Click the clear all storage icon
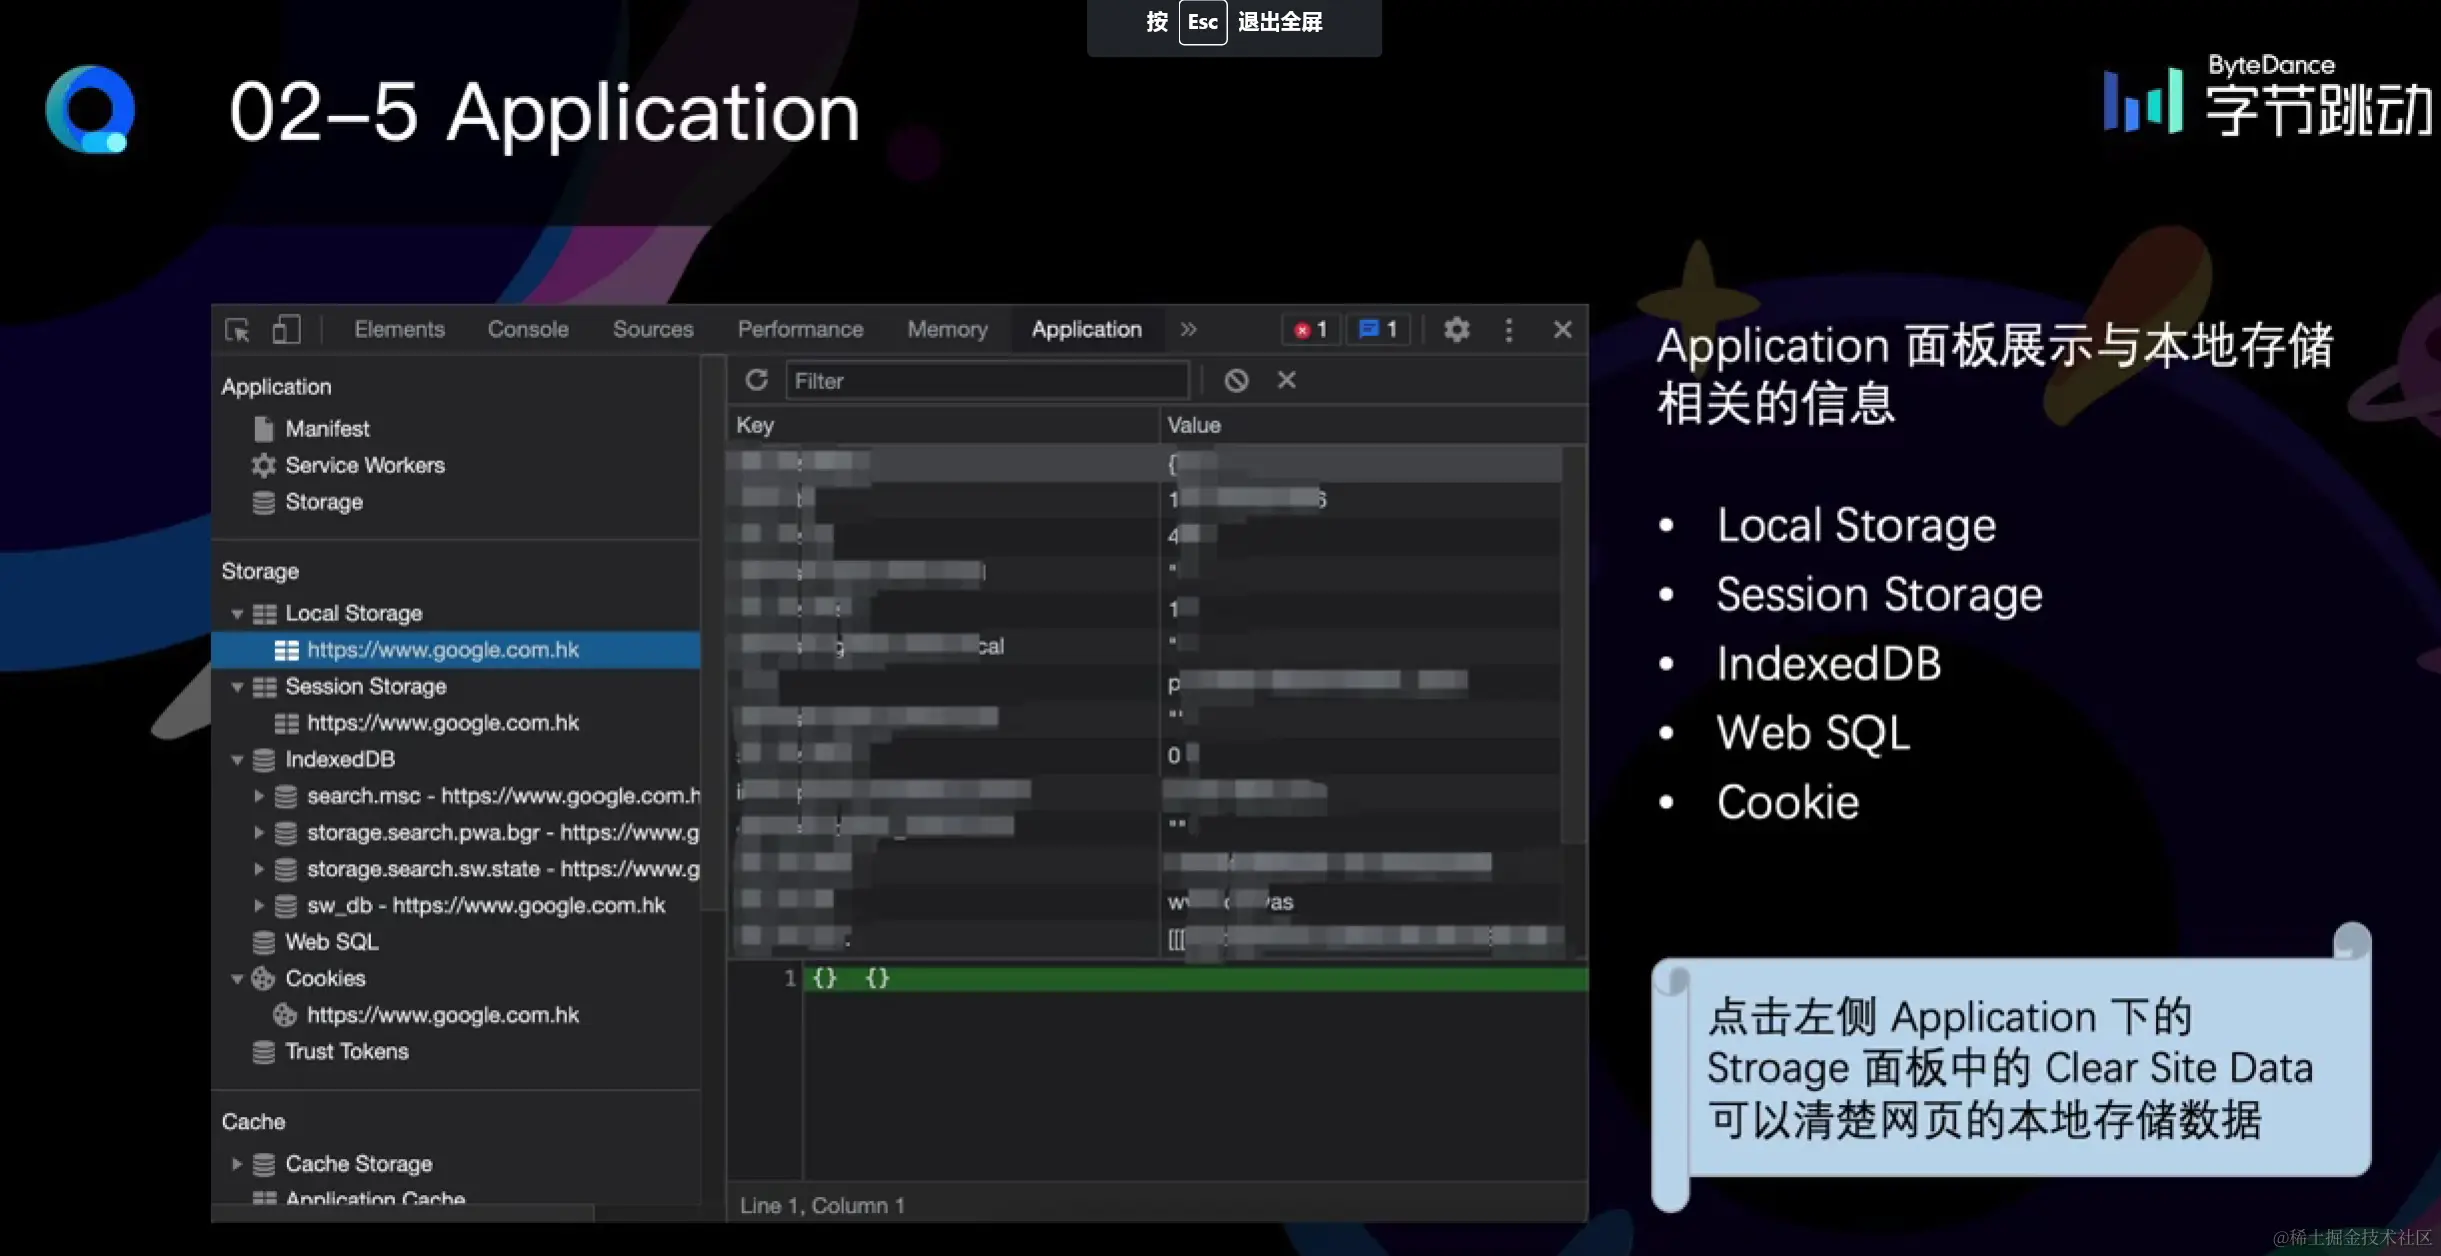 click(1236, 380)
